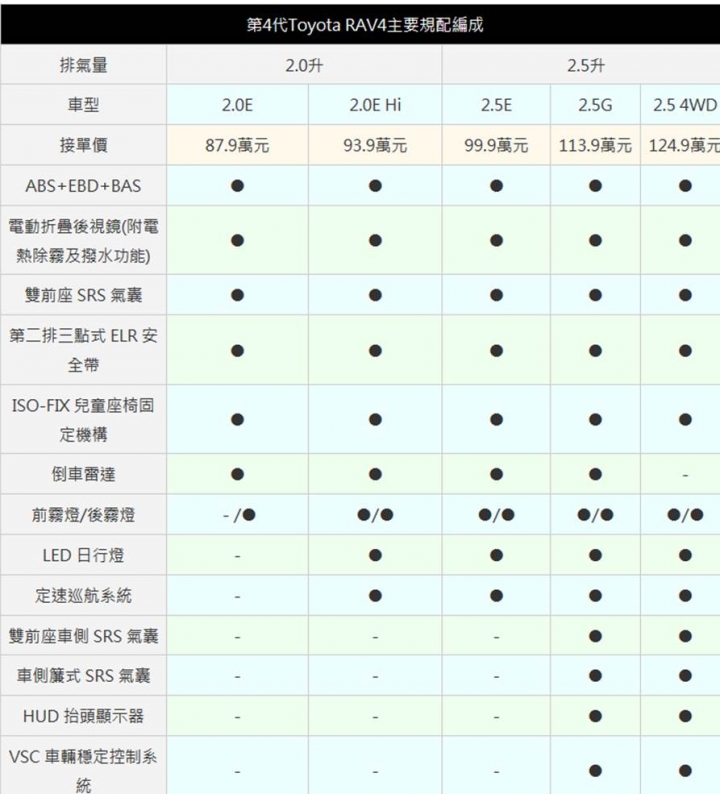Select the HUD 抬頭顯示器 label
The height and width of the screenshot is (794, 720).
point(84,716)
